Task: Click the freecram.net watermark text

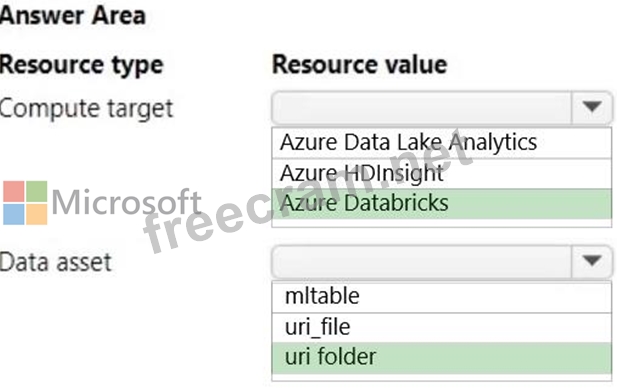Action: click(x=308, y=193)
